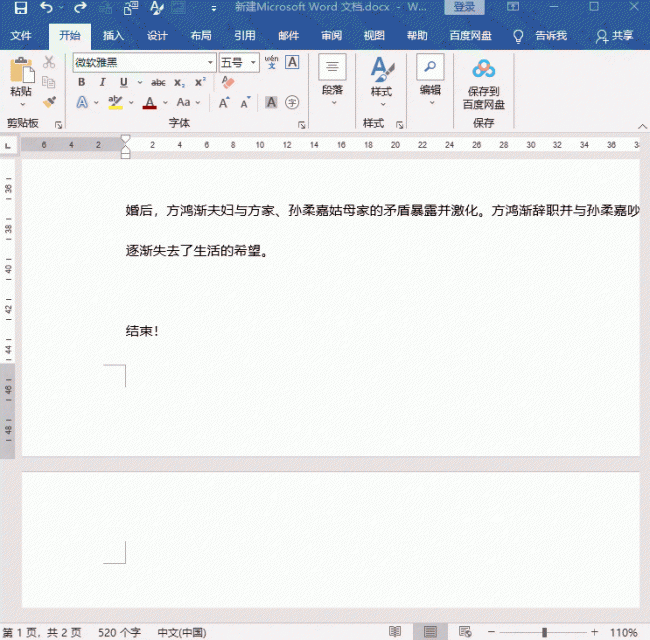The image size is (650, 640).
Task: Redo the last action
Action: click(80, 7)
